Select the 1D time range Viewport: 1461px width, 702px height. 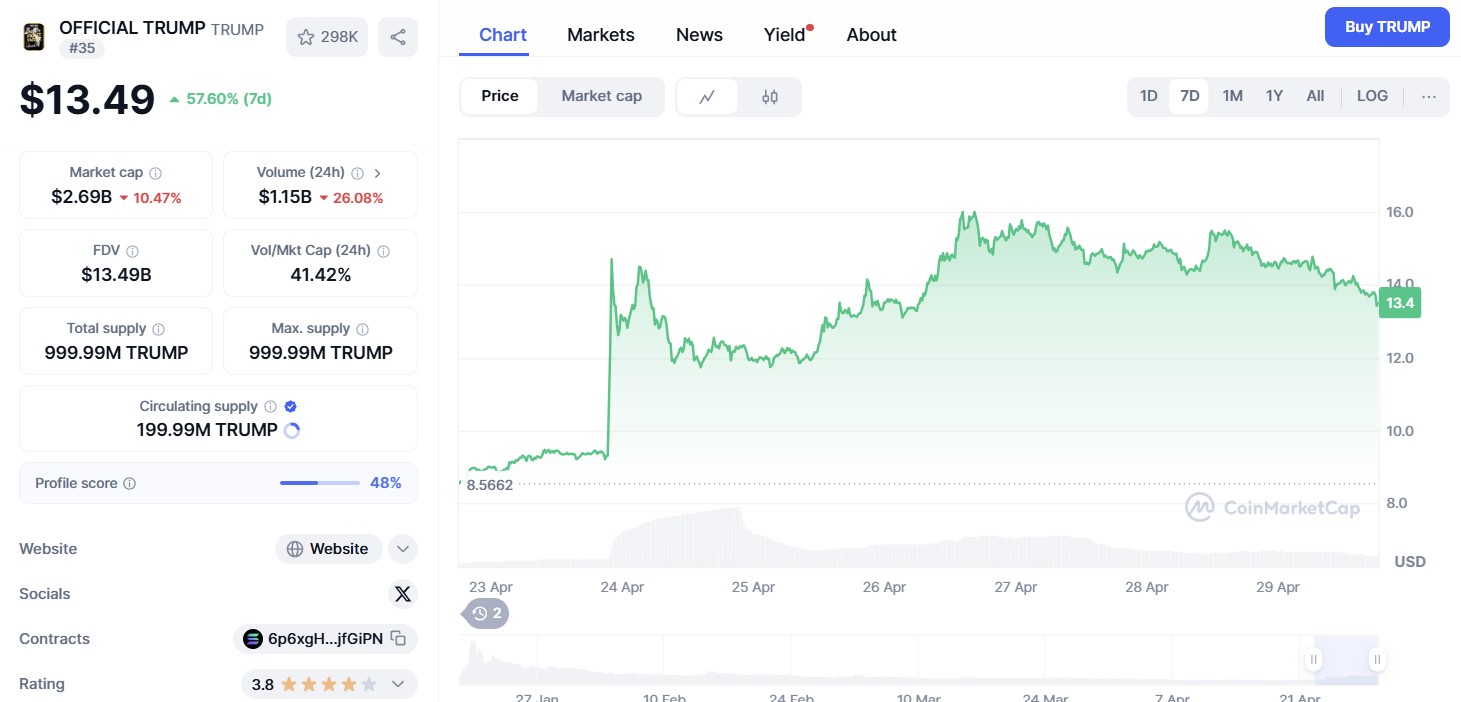pyautogui.click(x=1148, y=96)
